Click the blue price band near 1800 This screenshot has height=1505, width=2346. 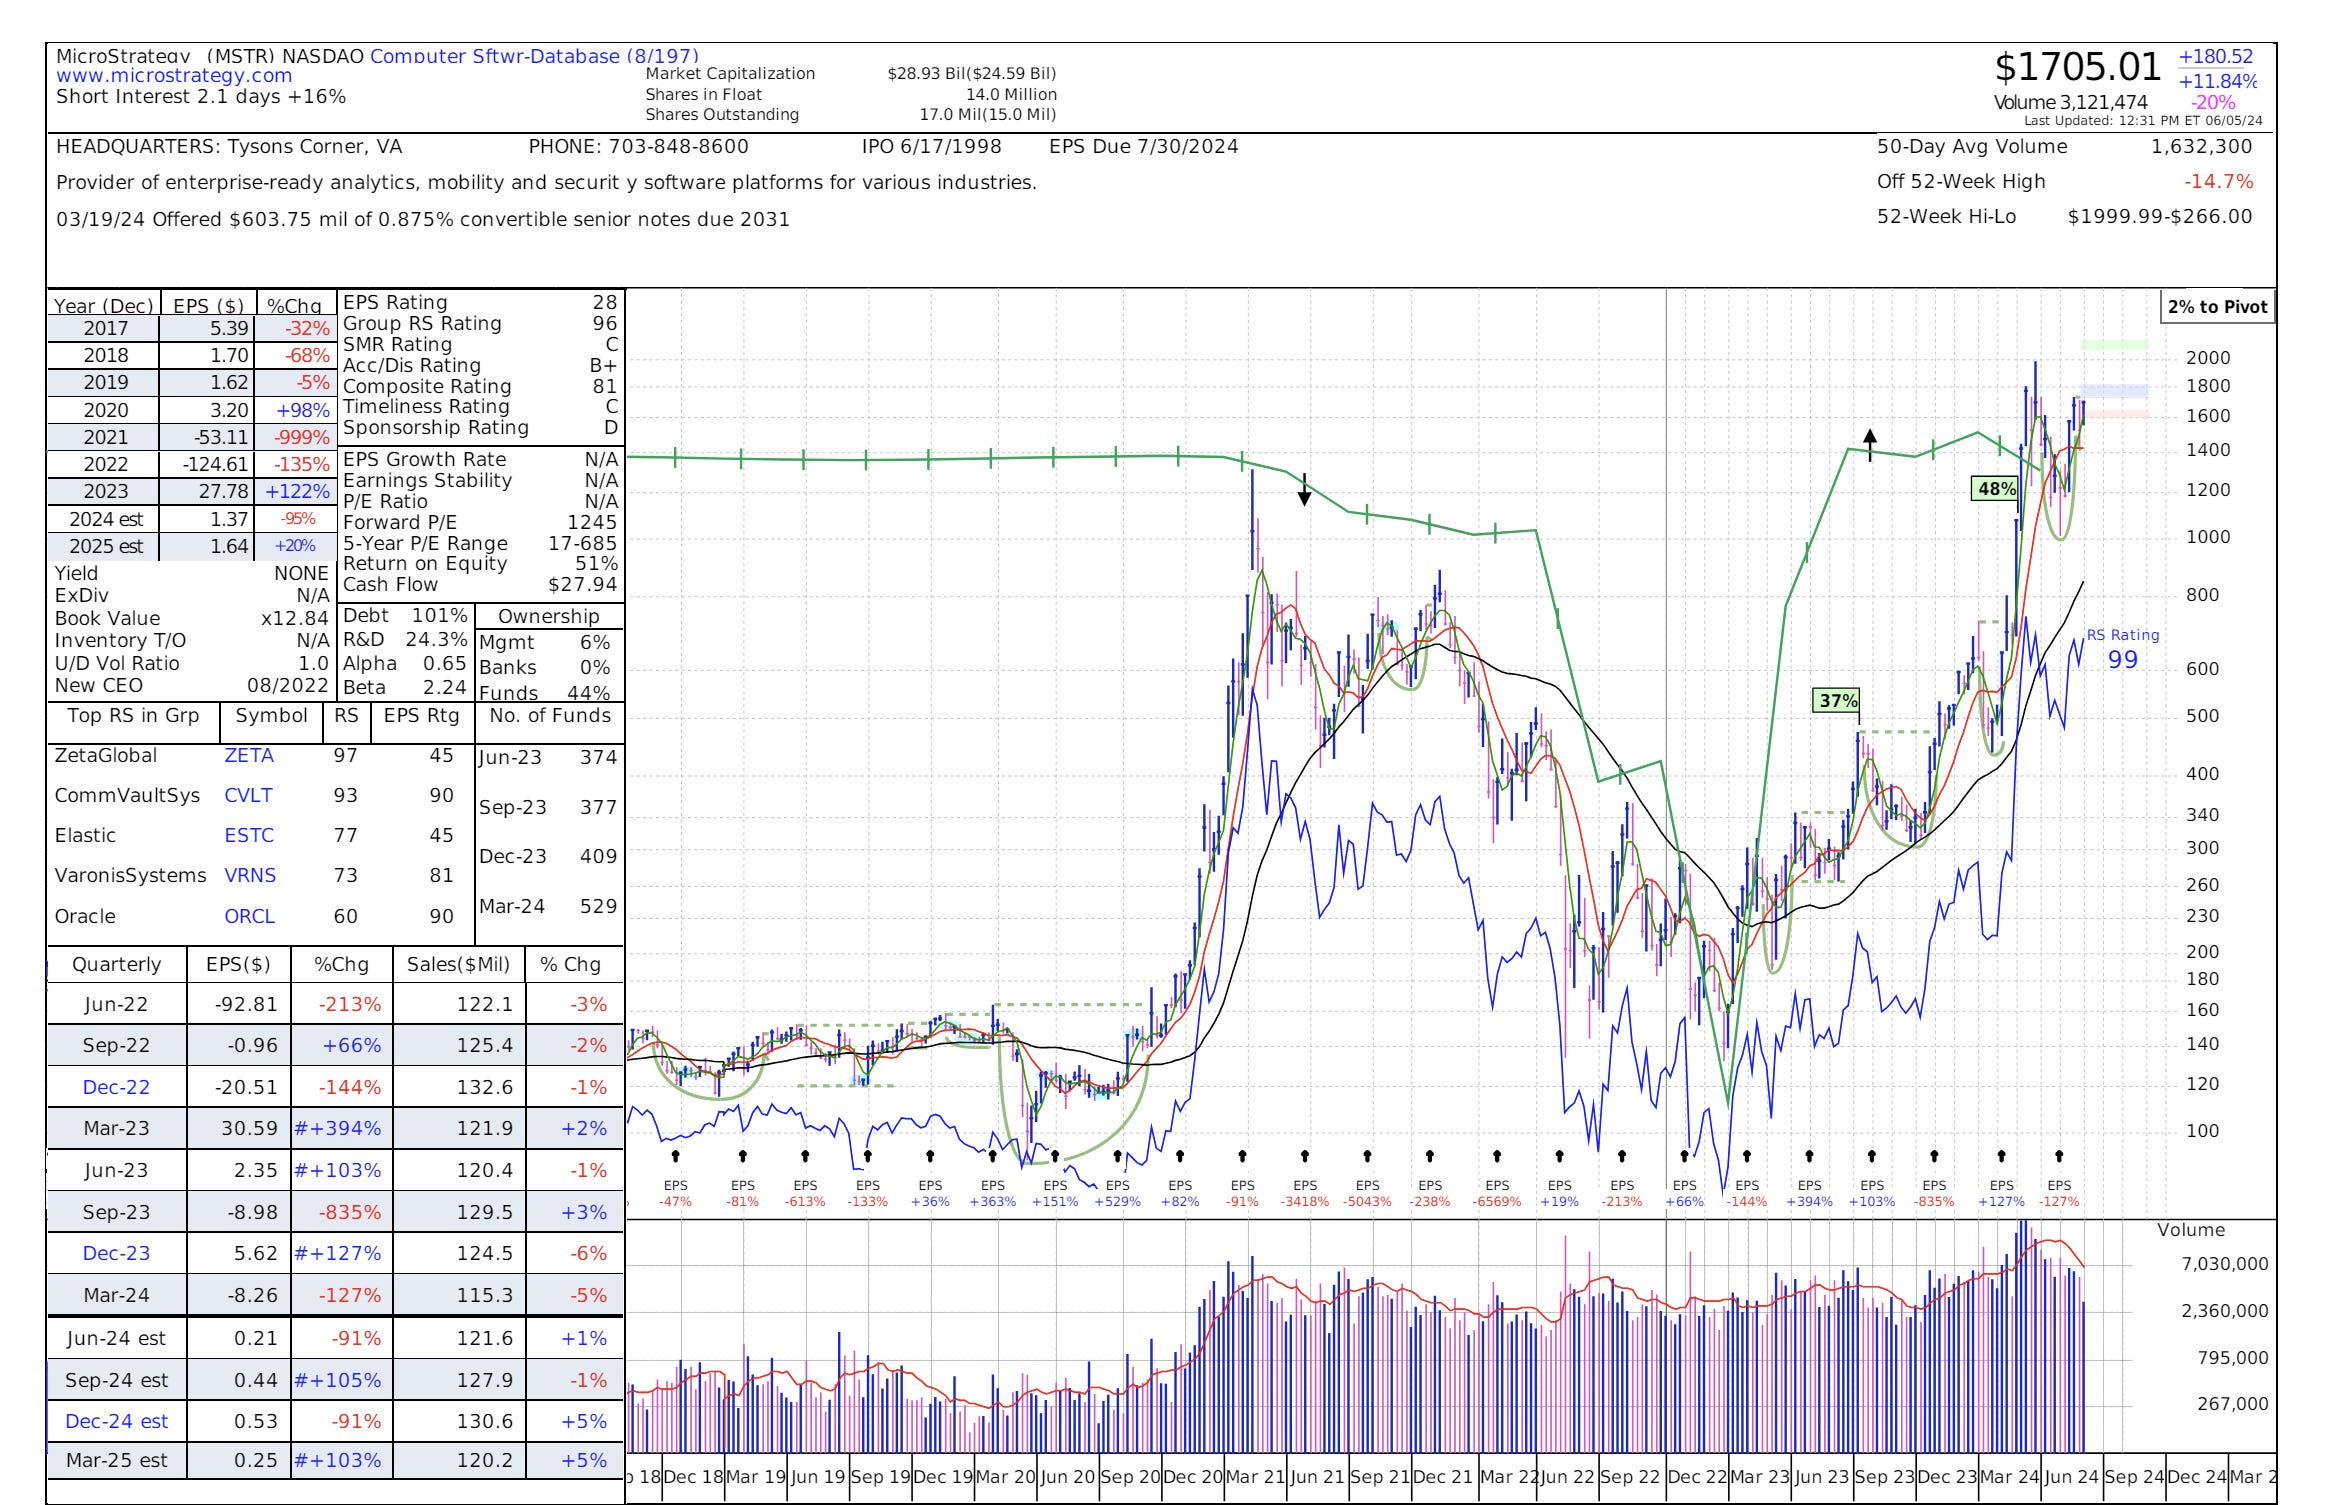(2114, 391)
